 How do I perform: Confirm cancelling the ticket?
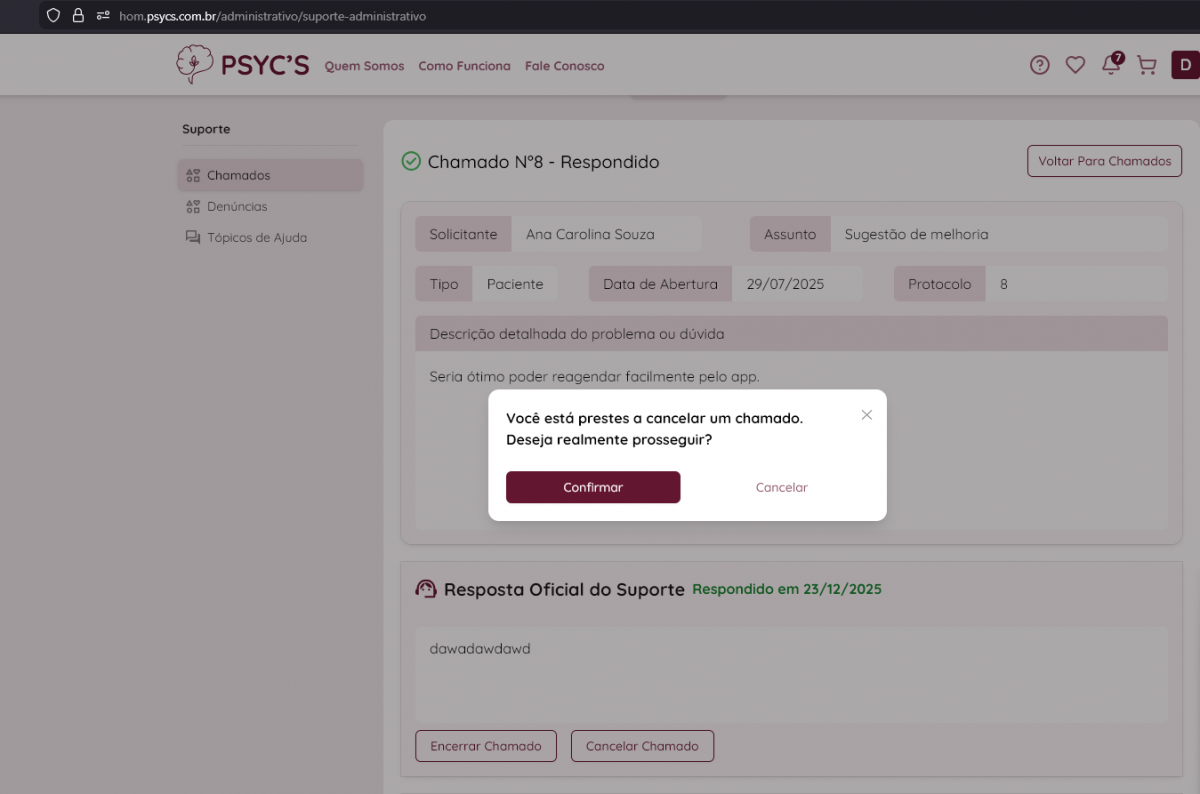(x=593, y=487)
